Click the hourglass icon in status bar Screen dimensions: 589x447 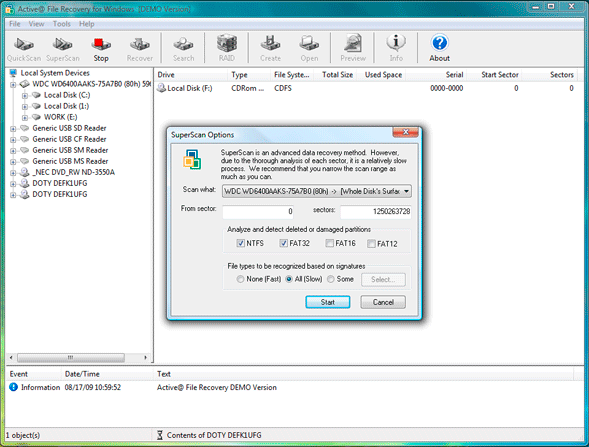[160, 435]
